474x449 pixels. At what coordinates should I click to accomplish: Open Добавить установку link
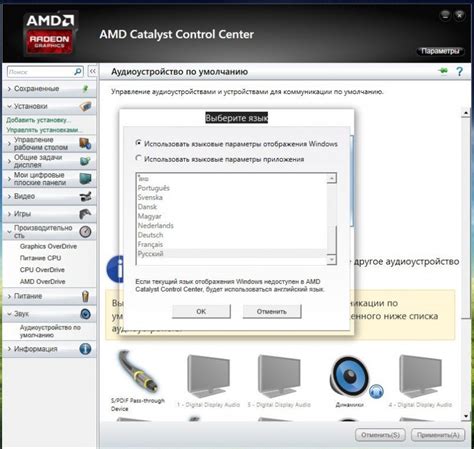[38, 120]
